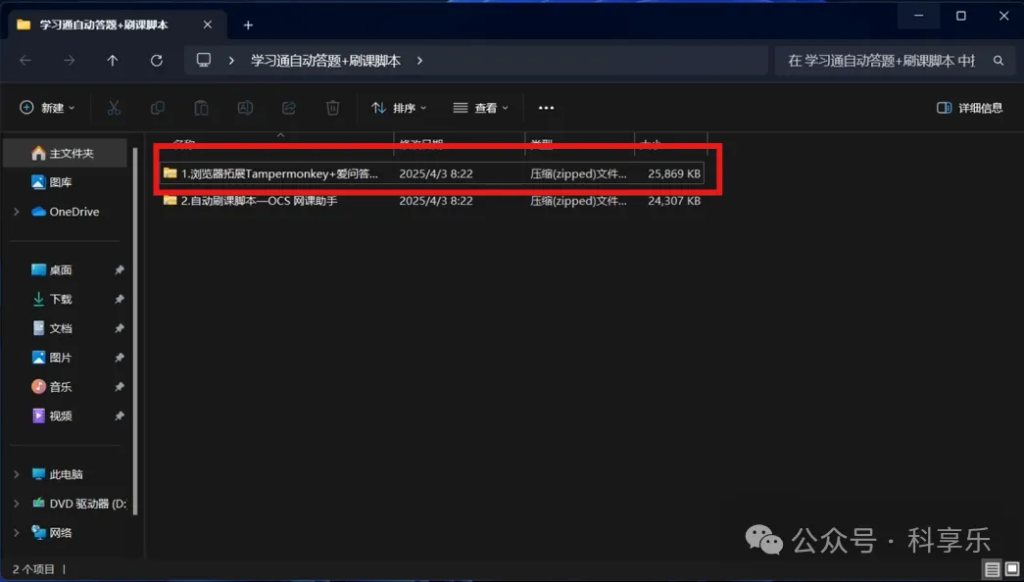Open 桌面 Desktop quick access folder
This screenshot has height=582, width=1024.
52,270
